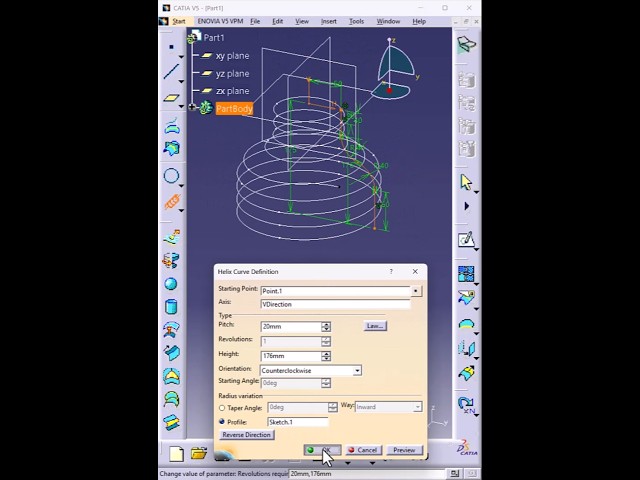Activate the Select arrow tool
This screenshot has height=480, width=640.
click(466, 182)
